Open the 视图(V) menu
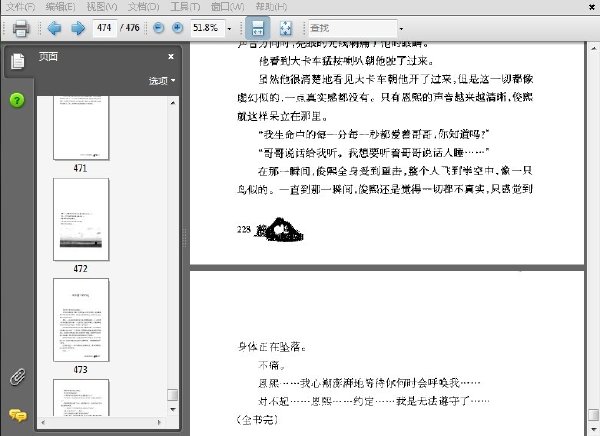The width and height of the screenshot is (600, 436). (102, 7)
